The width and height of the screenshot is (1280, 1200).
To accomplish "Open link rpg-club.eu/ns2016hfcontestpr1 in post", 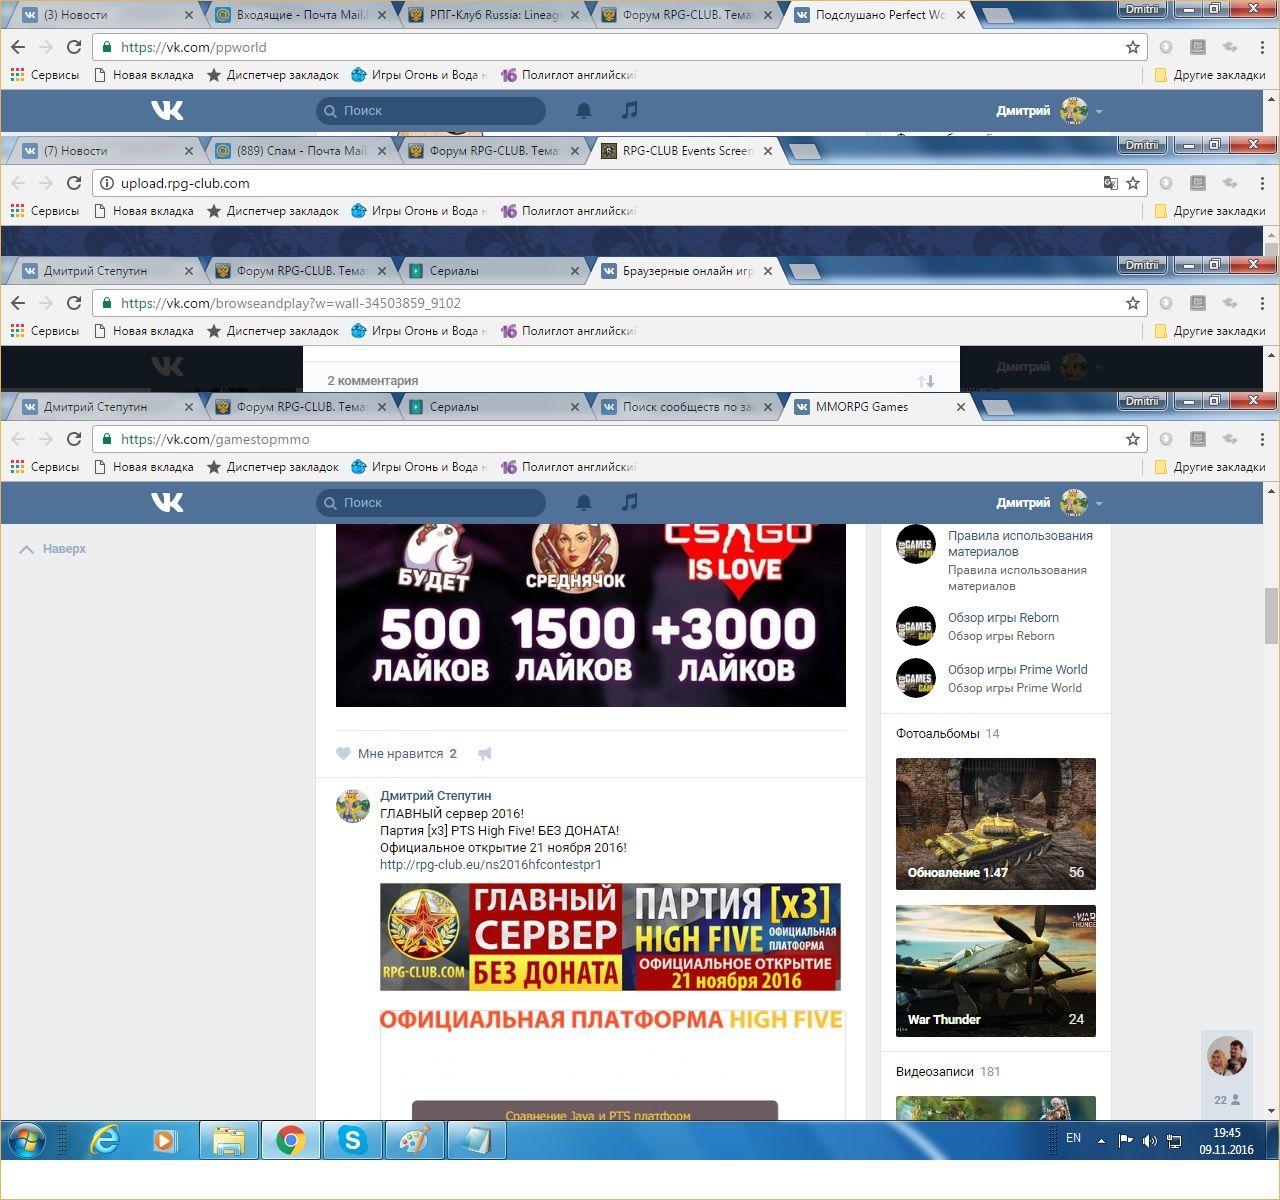I will (491, 865).
